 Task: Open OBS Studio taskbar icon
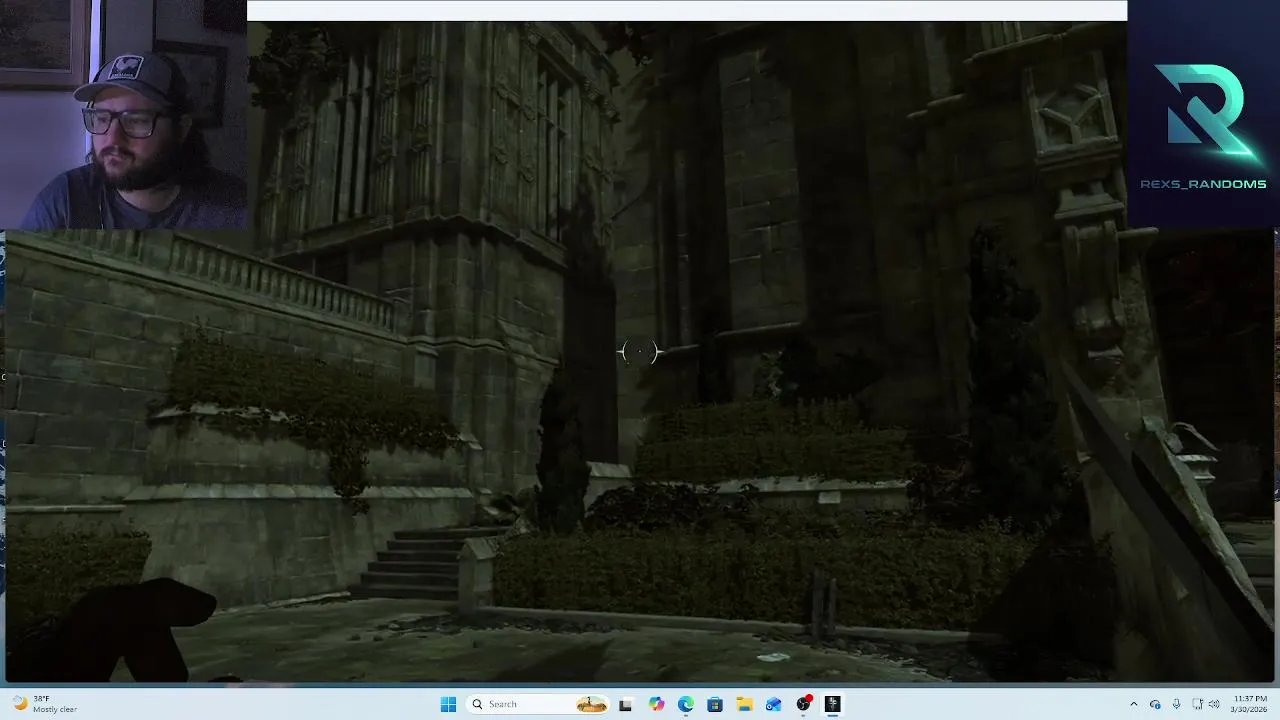pyautogui.click(x=803, y=704)
